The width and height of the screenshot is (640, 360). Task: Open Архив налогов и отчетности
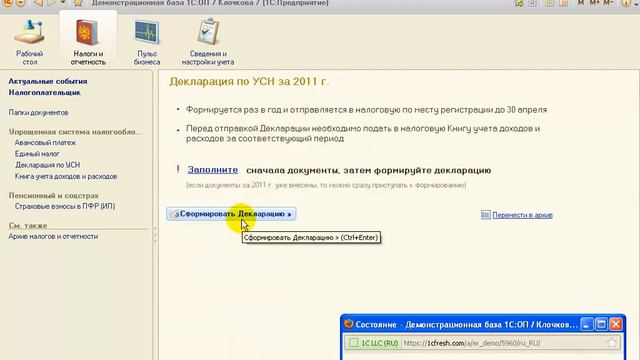53,236
